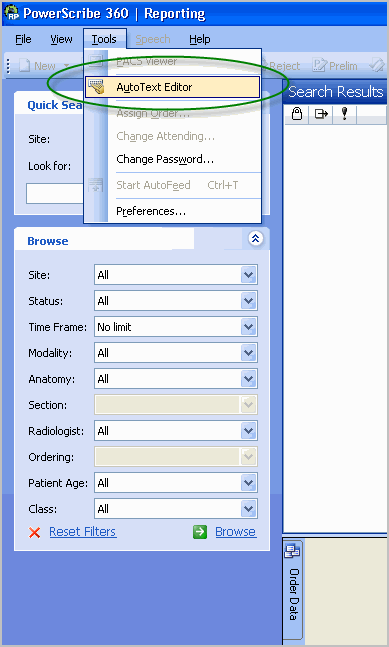The height and width of the screenshot is (647, 389).
Task: Click the red X Reset Filters icon
Action: (x=35, y=532)
